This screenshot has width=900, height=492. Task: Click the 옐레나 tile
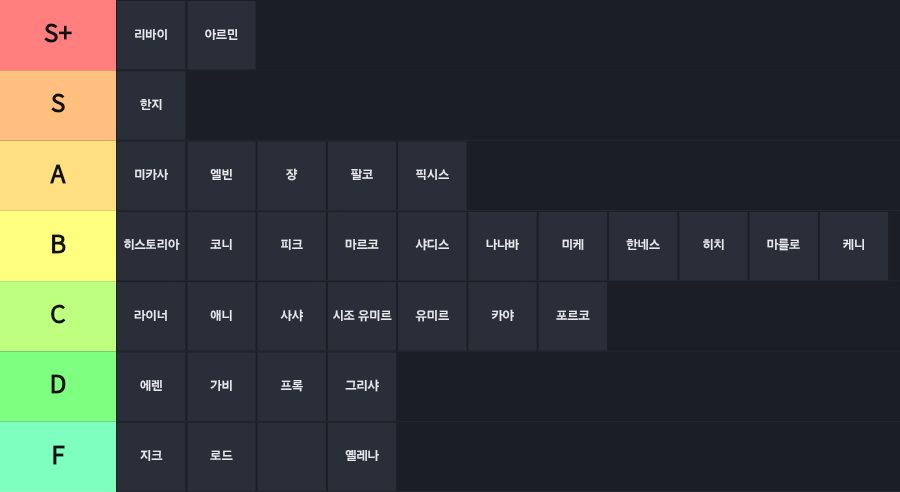[x=362, y=457]
